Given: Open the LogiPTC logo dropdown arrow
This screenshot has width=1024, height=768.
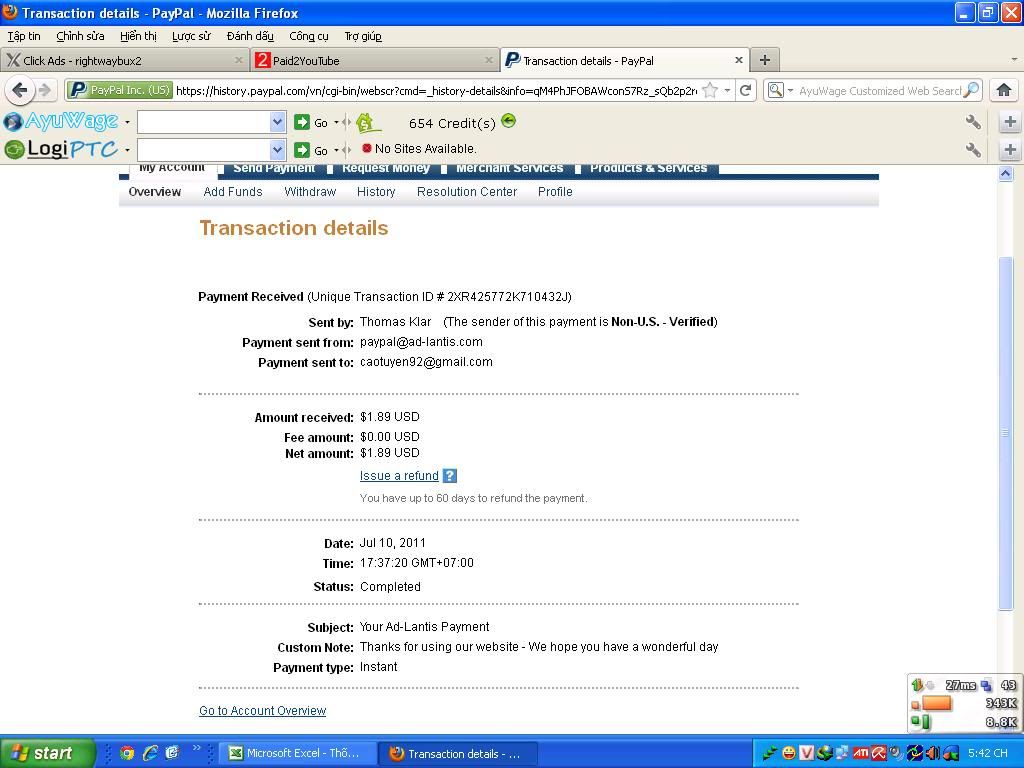Looking at the screenshot, I should pos(127,150).
